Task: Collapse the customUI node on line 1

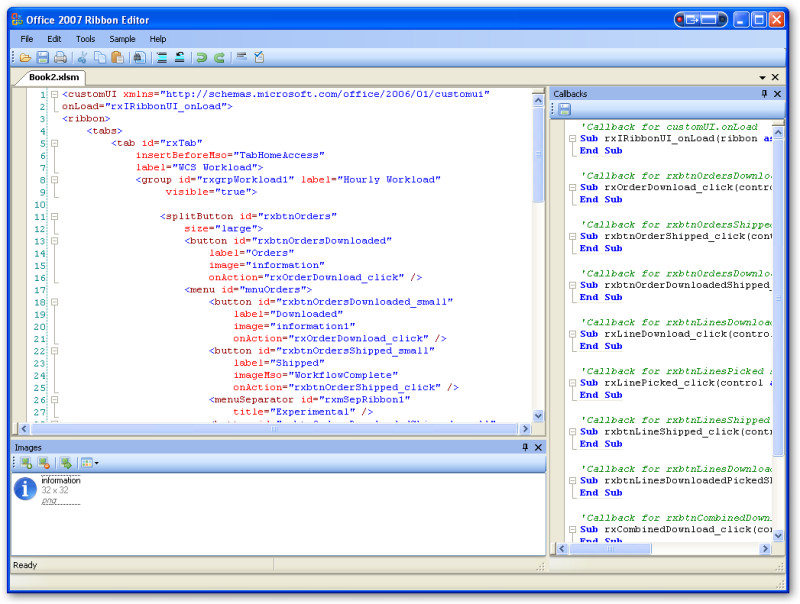Action: point(54,94)
